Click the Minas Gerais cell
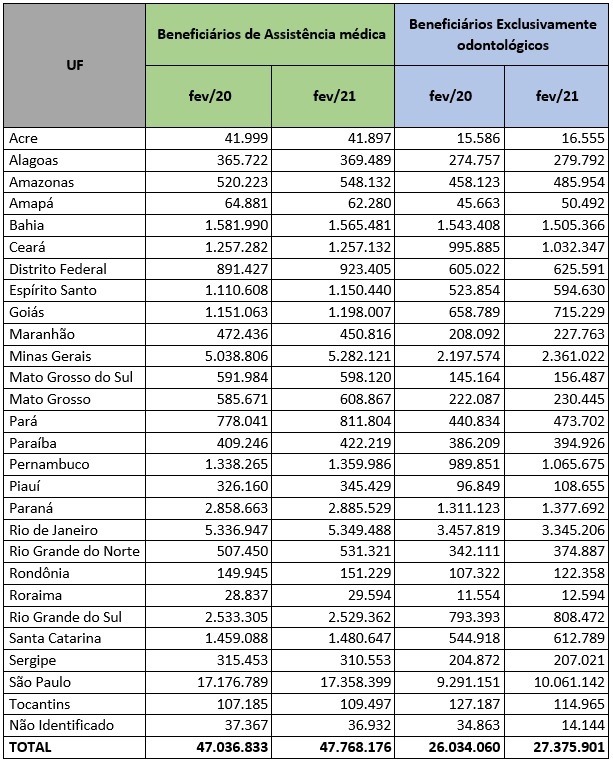This screenshot has width=613, height=769. [x=49, y=355]
